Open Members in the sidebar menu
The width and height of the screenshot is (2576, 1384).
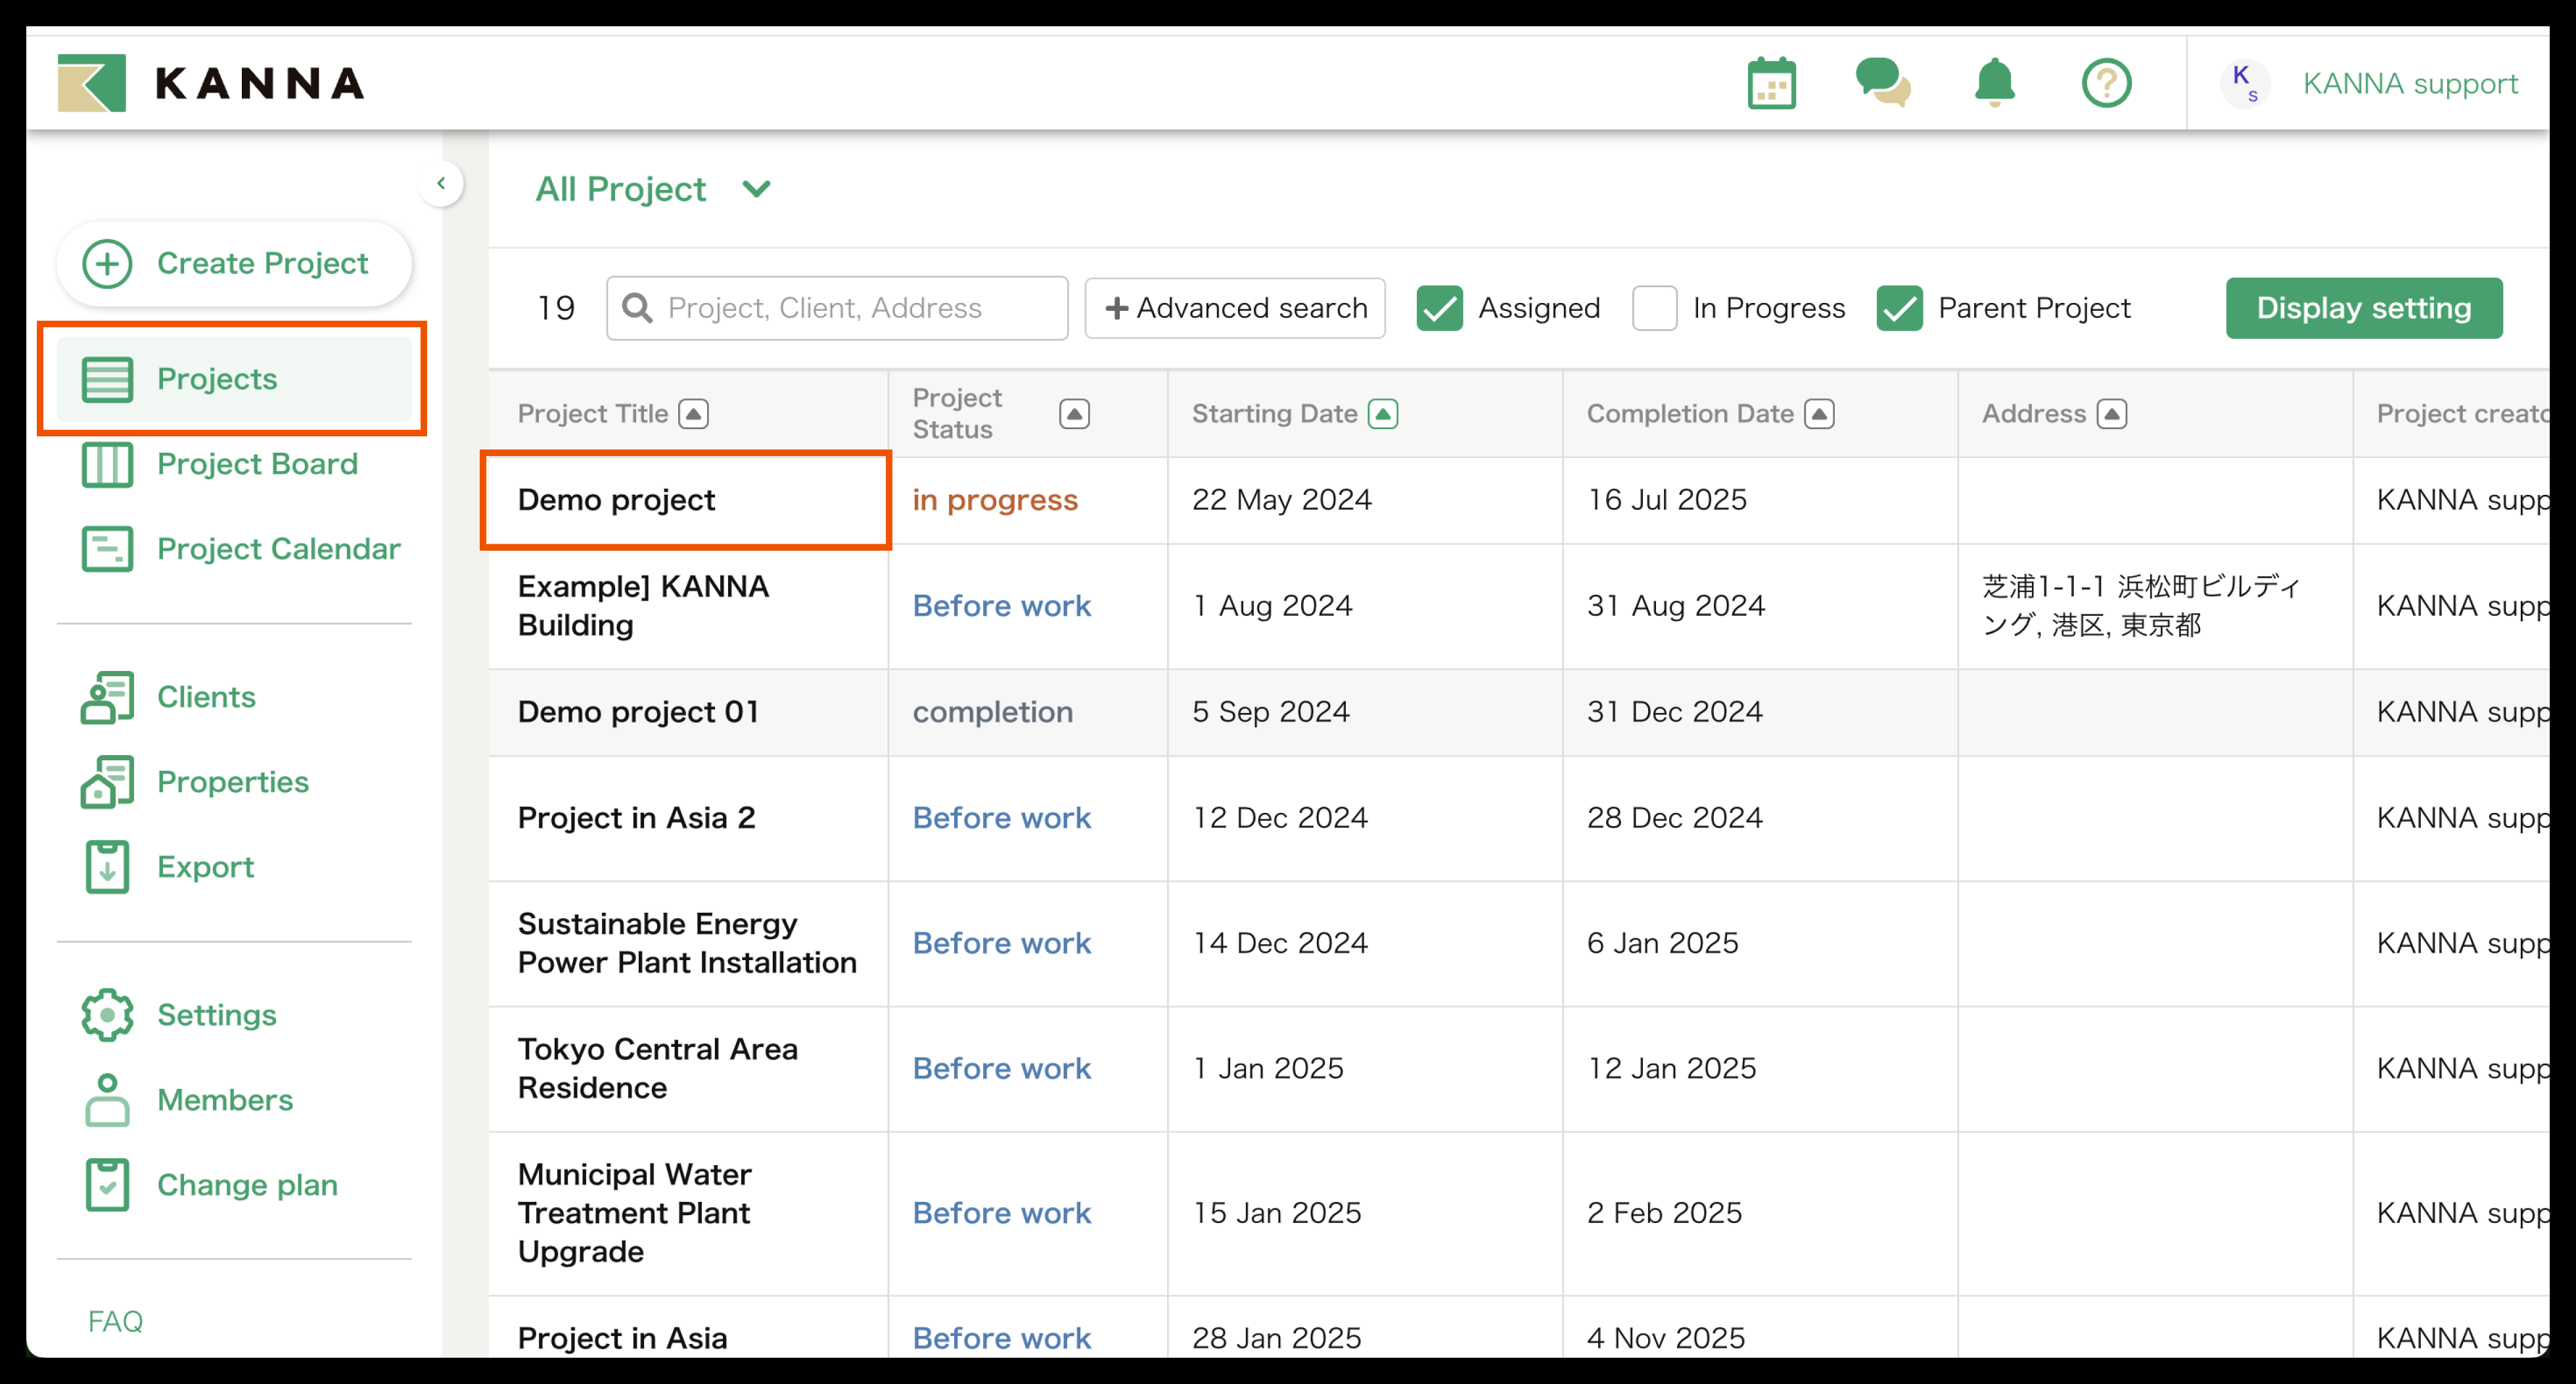(224, 1100)
